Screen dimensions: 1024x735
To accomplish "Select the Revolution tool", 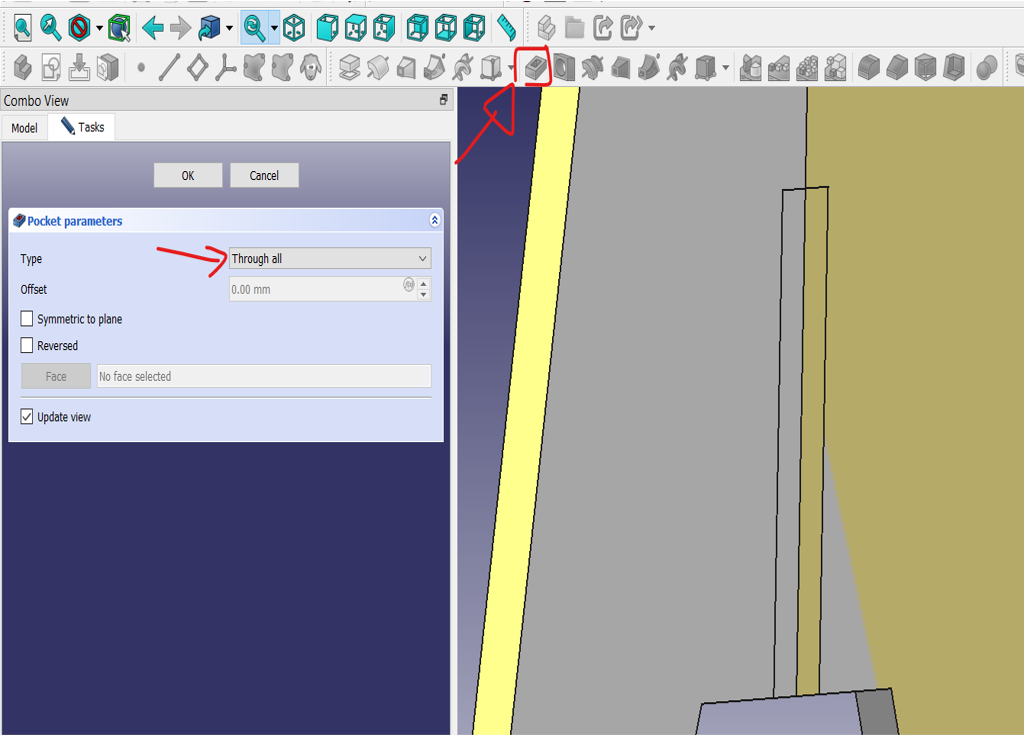I will [x=378, y=67].
